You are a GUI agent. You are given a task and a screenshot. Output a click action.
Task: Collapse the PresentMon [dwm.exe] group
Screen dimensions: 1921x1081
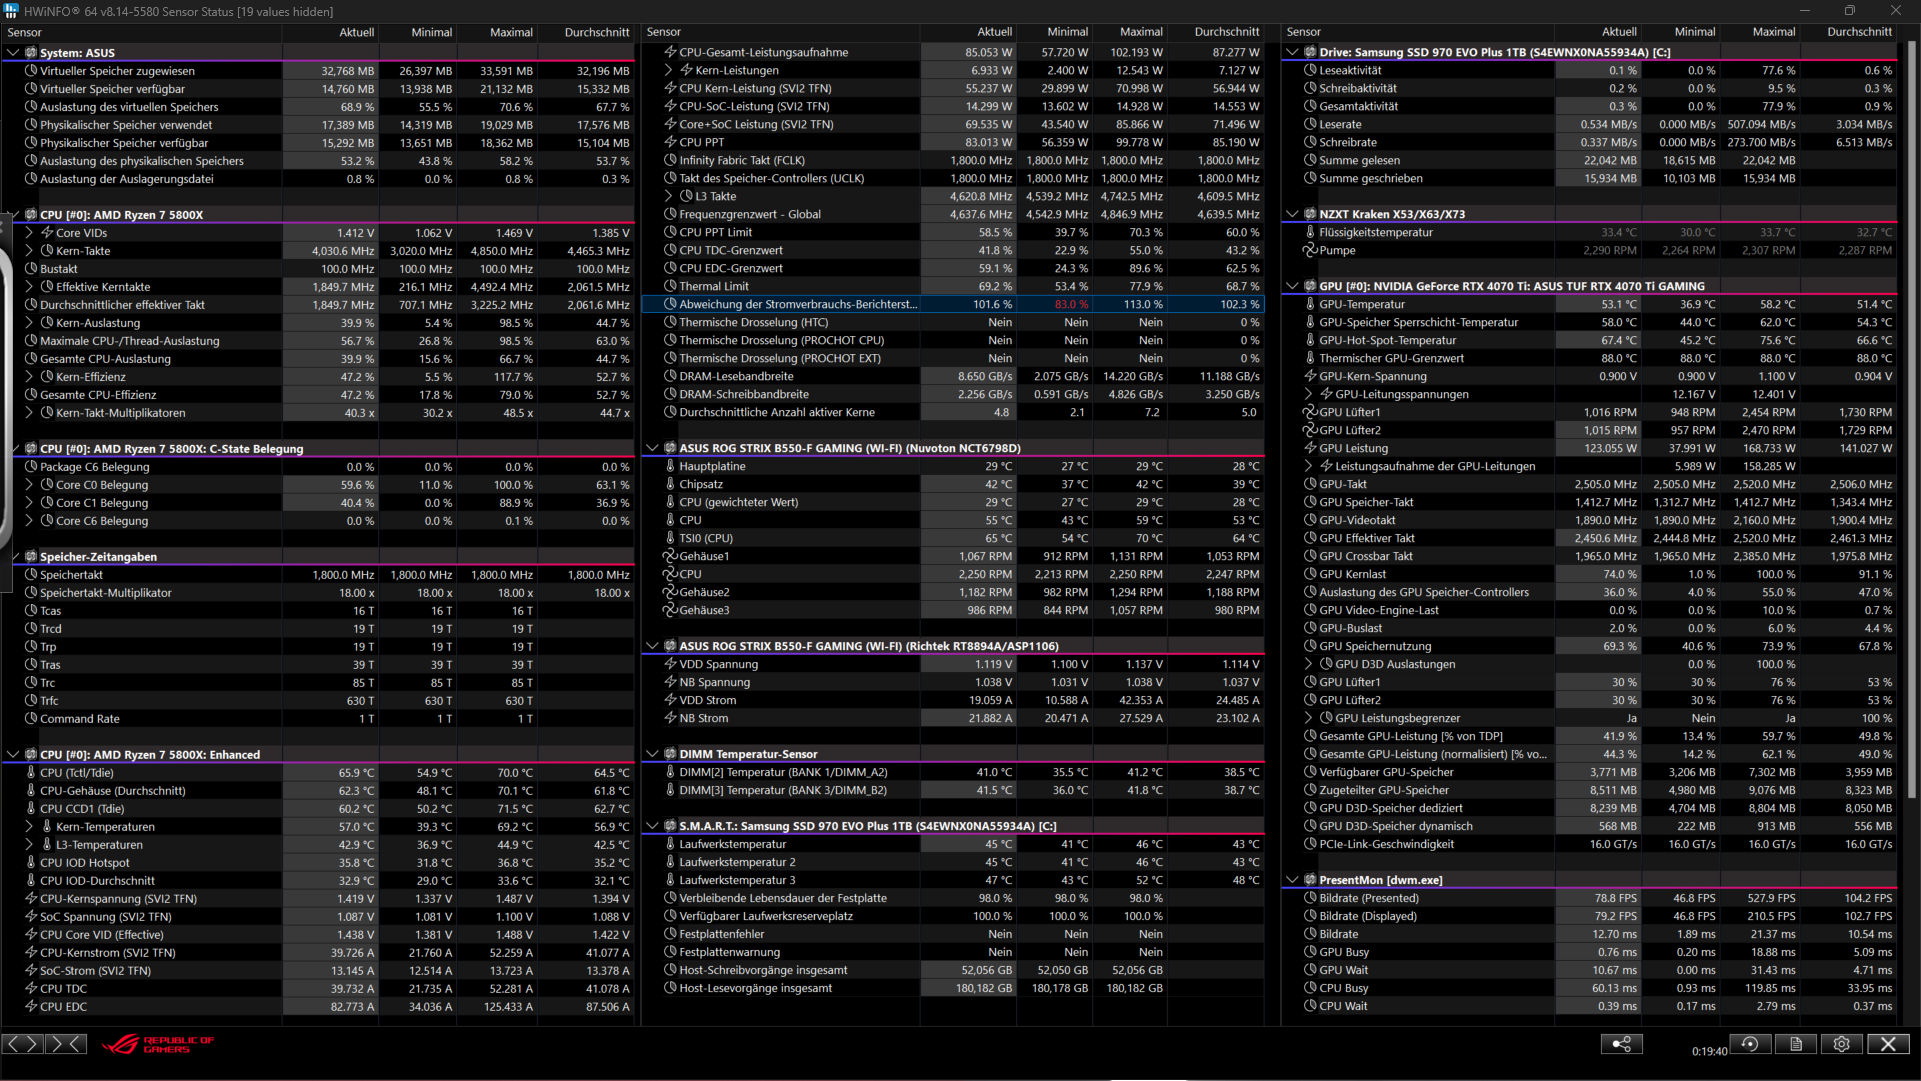pyautogui.click(x=1292, y=880)
